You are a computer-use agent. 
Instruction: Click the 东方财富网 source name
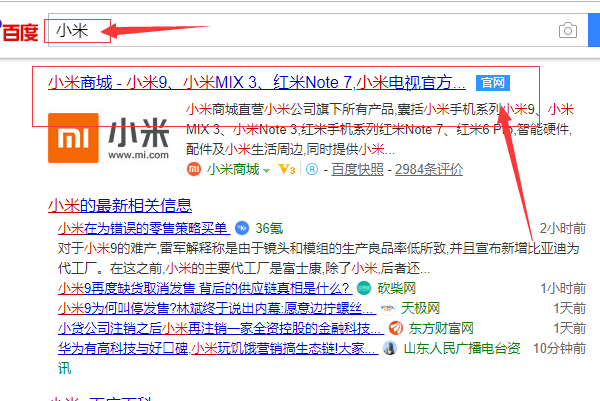click(441, 328)
